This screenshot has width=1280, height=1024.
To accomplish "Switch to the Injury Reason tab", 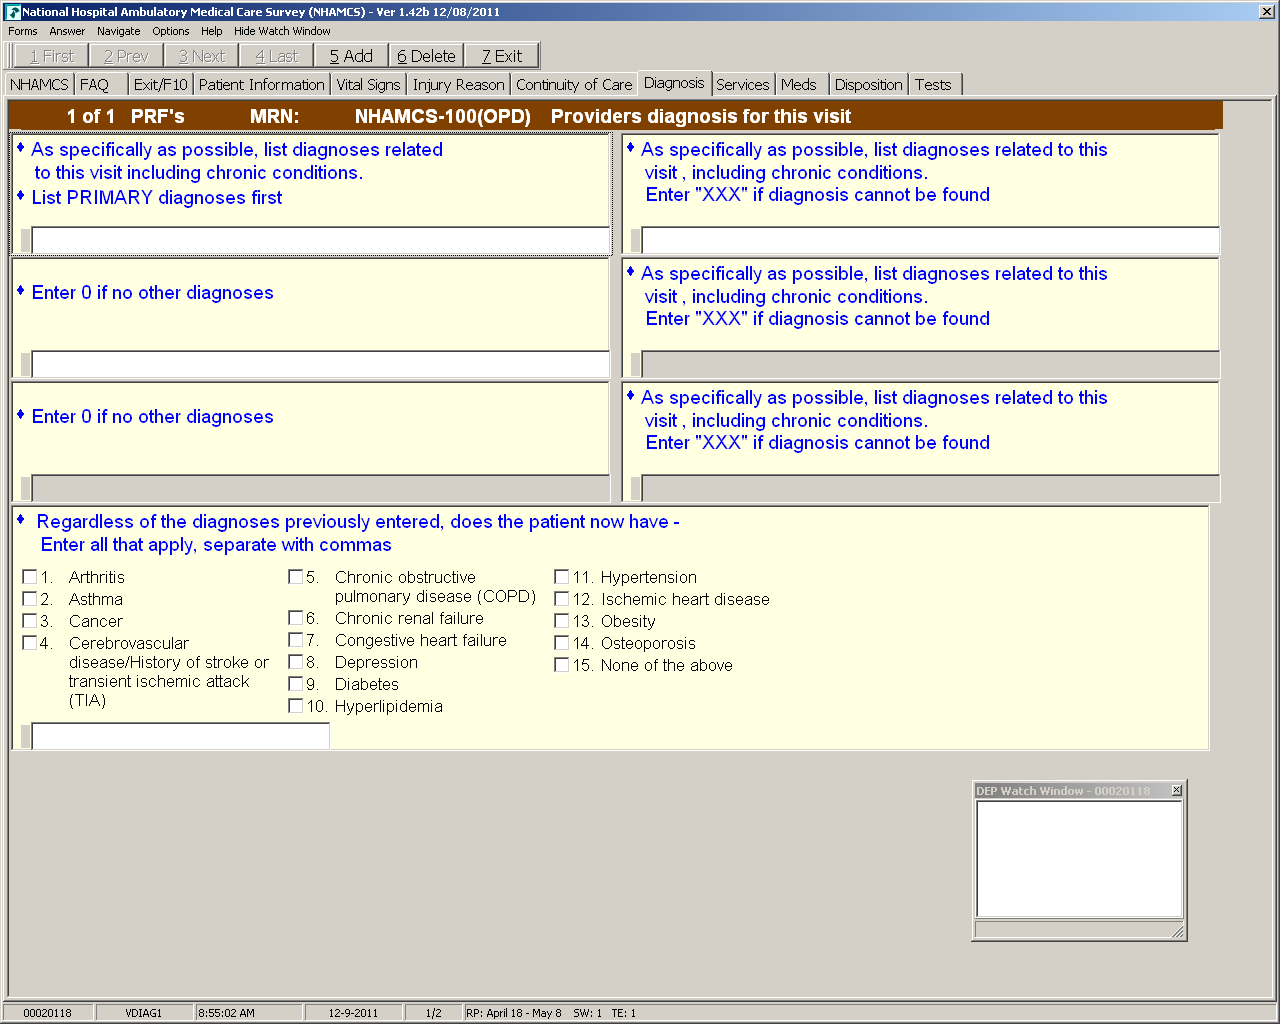I will tap(459, 85).
